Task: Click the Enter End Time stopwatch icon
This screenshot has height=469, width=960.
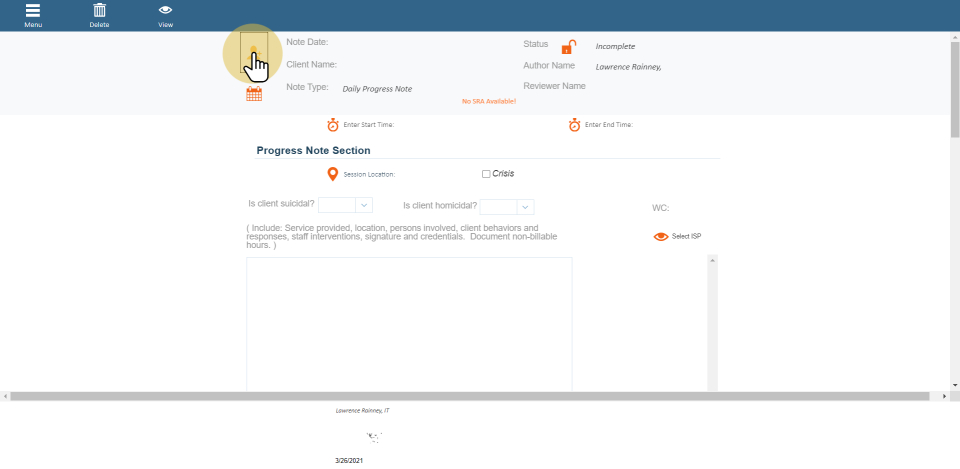Action: [x=575, y=125]
